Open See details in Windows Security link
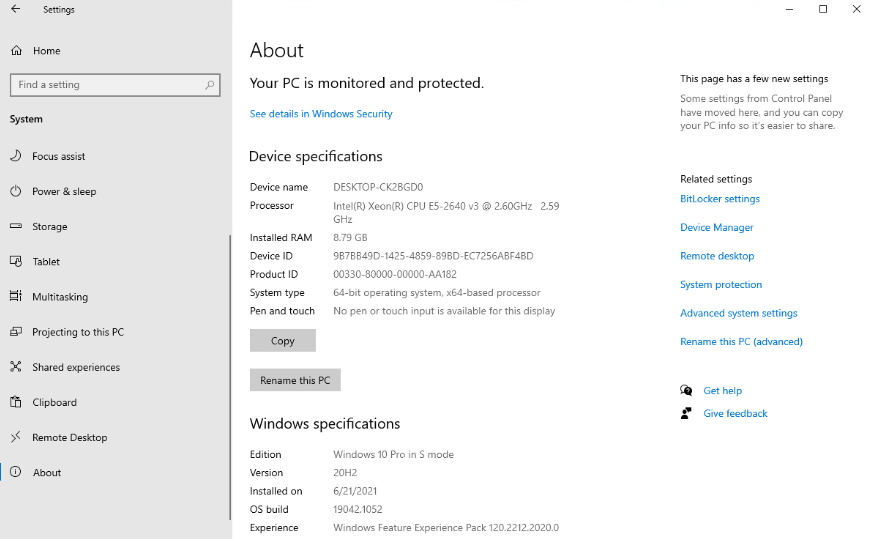This screenshot has height=539, width=870. (321, 114)
